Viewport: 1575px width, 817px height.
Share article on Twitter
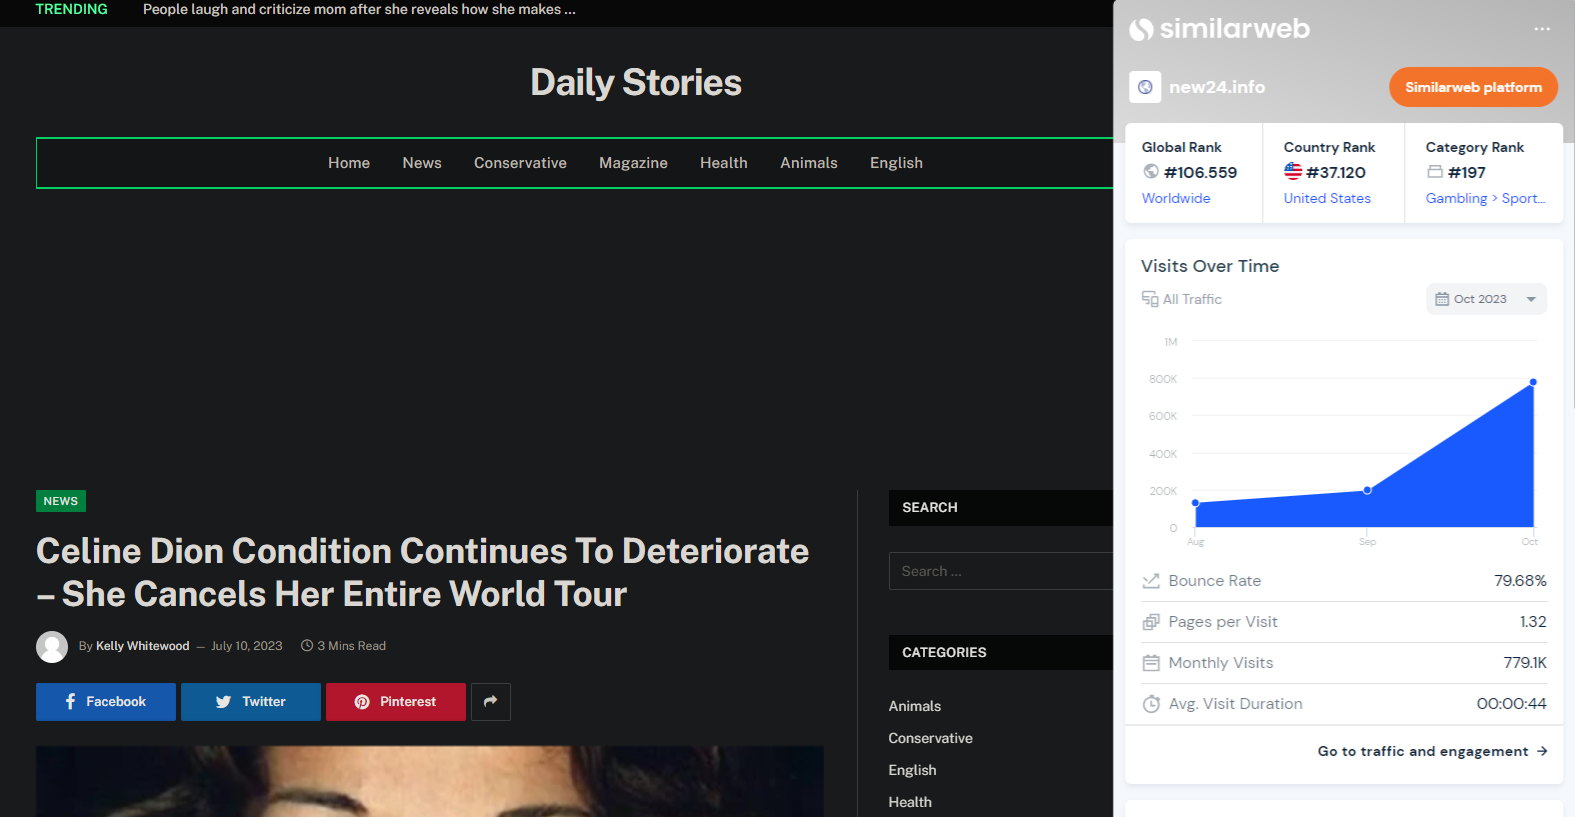click(251, 702)
